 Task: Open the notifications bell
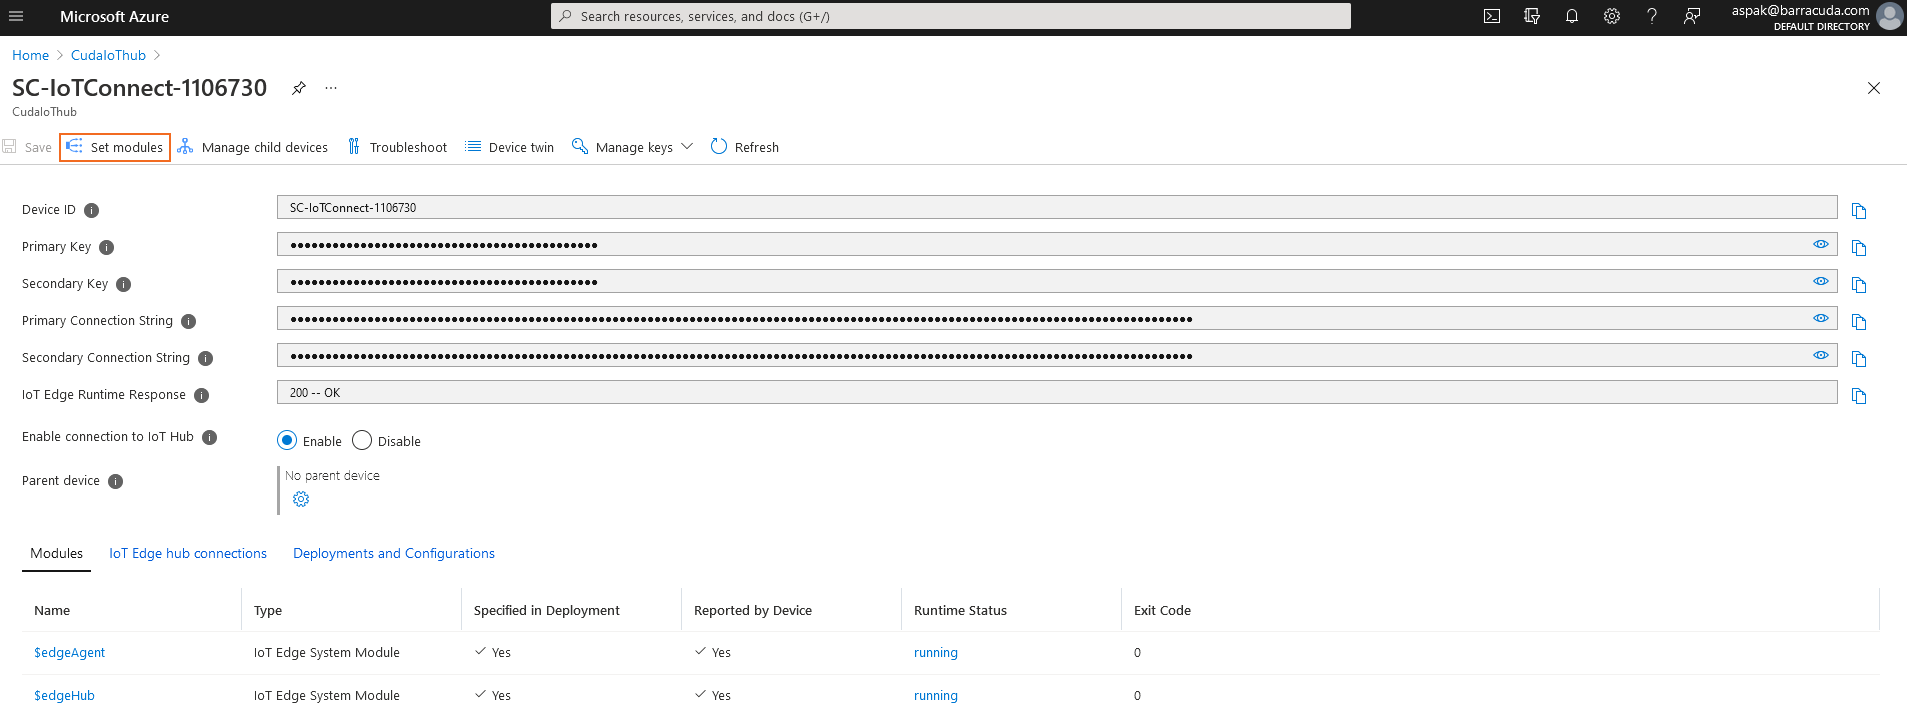1572,16
